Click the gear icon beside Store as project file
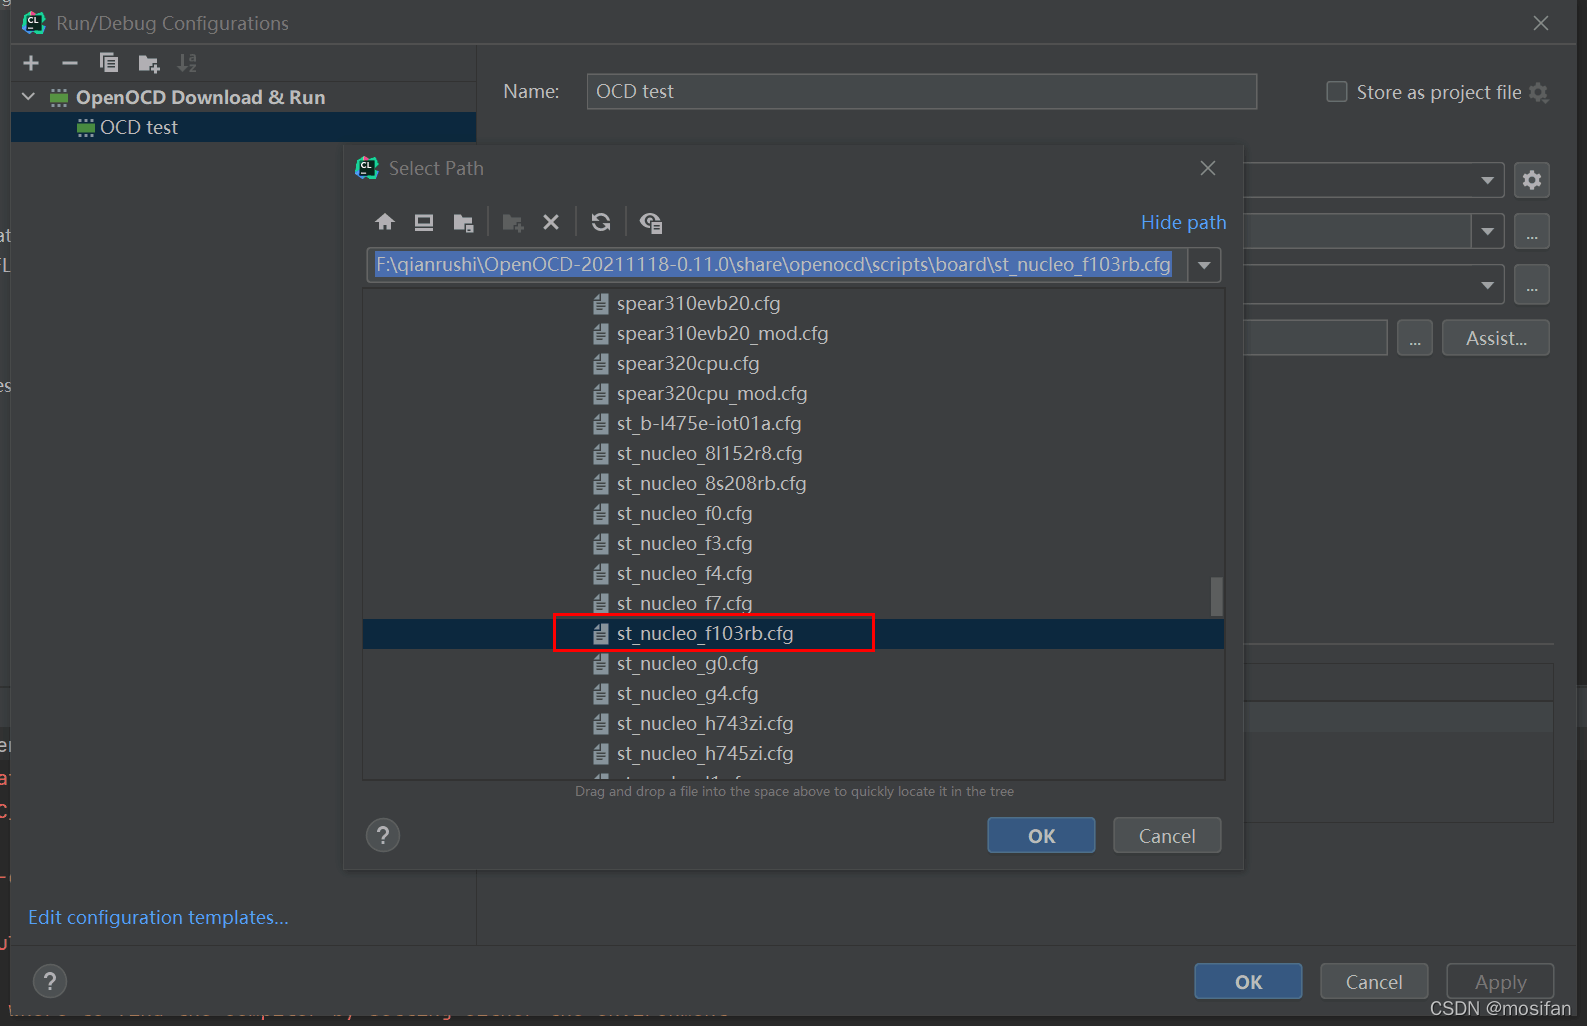The height and width of the screenshot is (1026, 1587). click(x=1539, y=92)
